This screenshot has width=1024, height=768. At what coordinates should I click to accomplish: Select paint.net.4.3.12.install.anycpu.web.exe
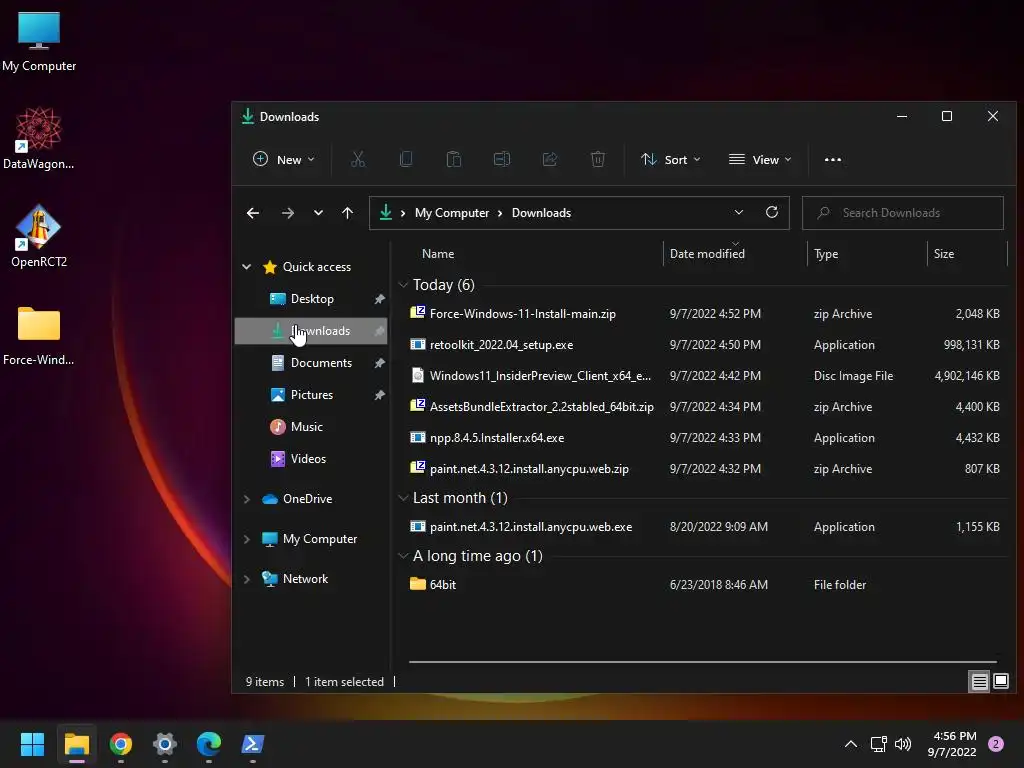[704, 526]
